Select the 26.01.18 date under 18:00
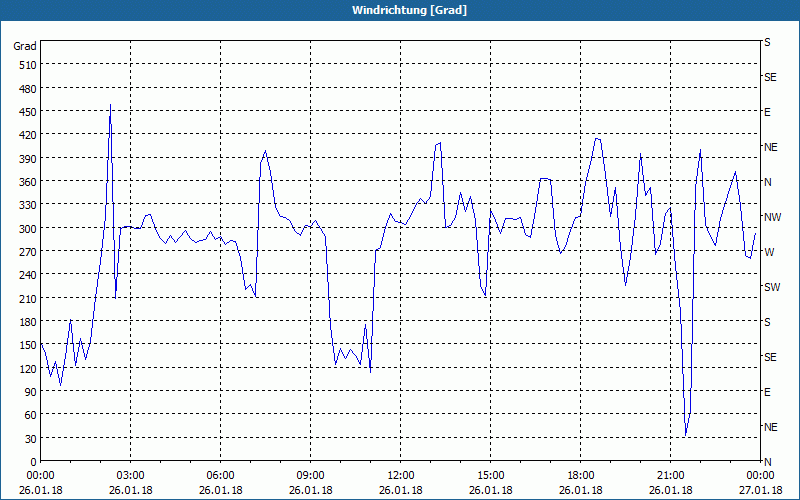Screen dimensions: 800x500 581,490
